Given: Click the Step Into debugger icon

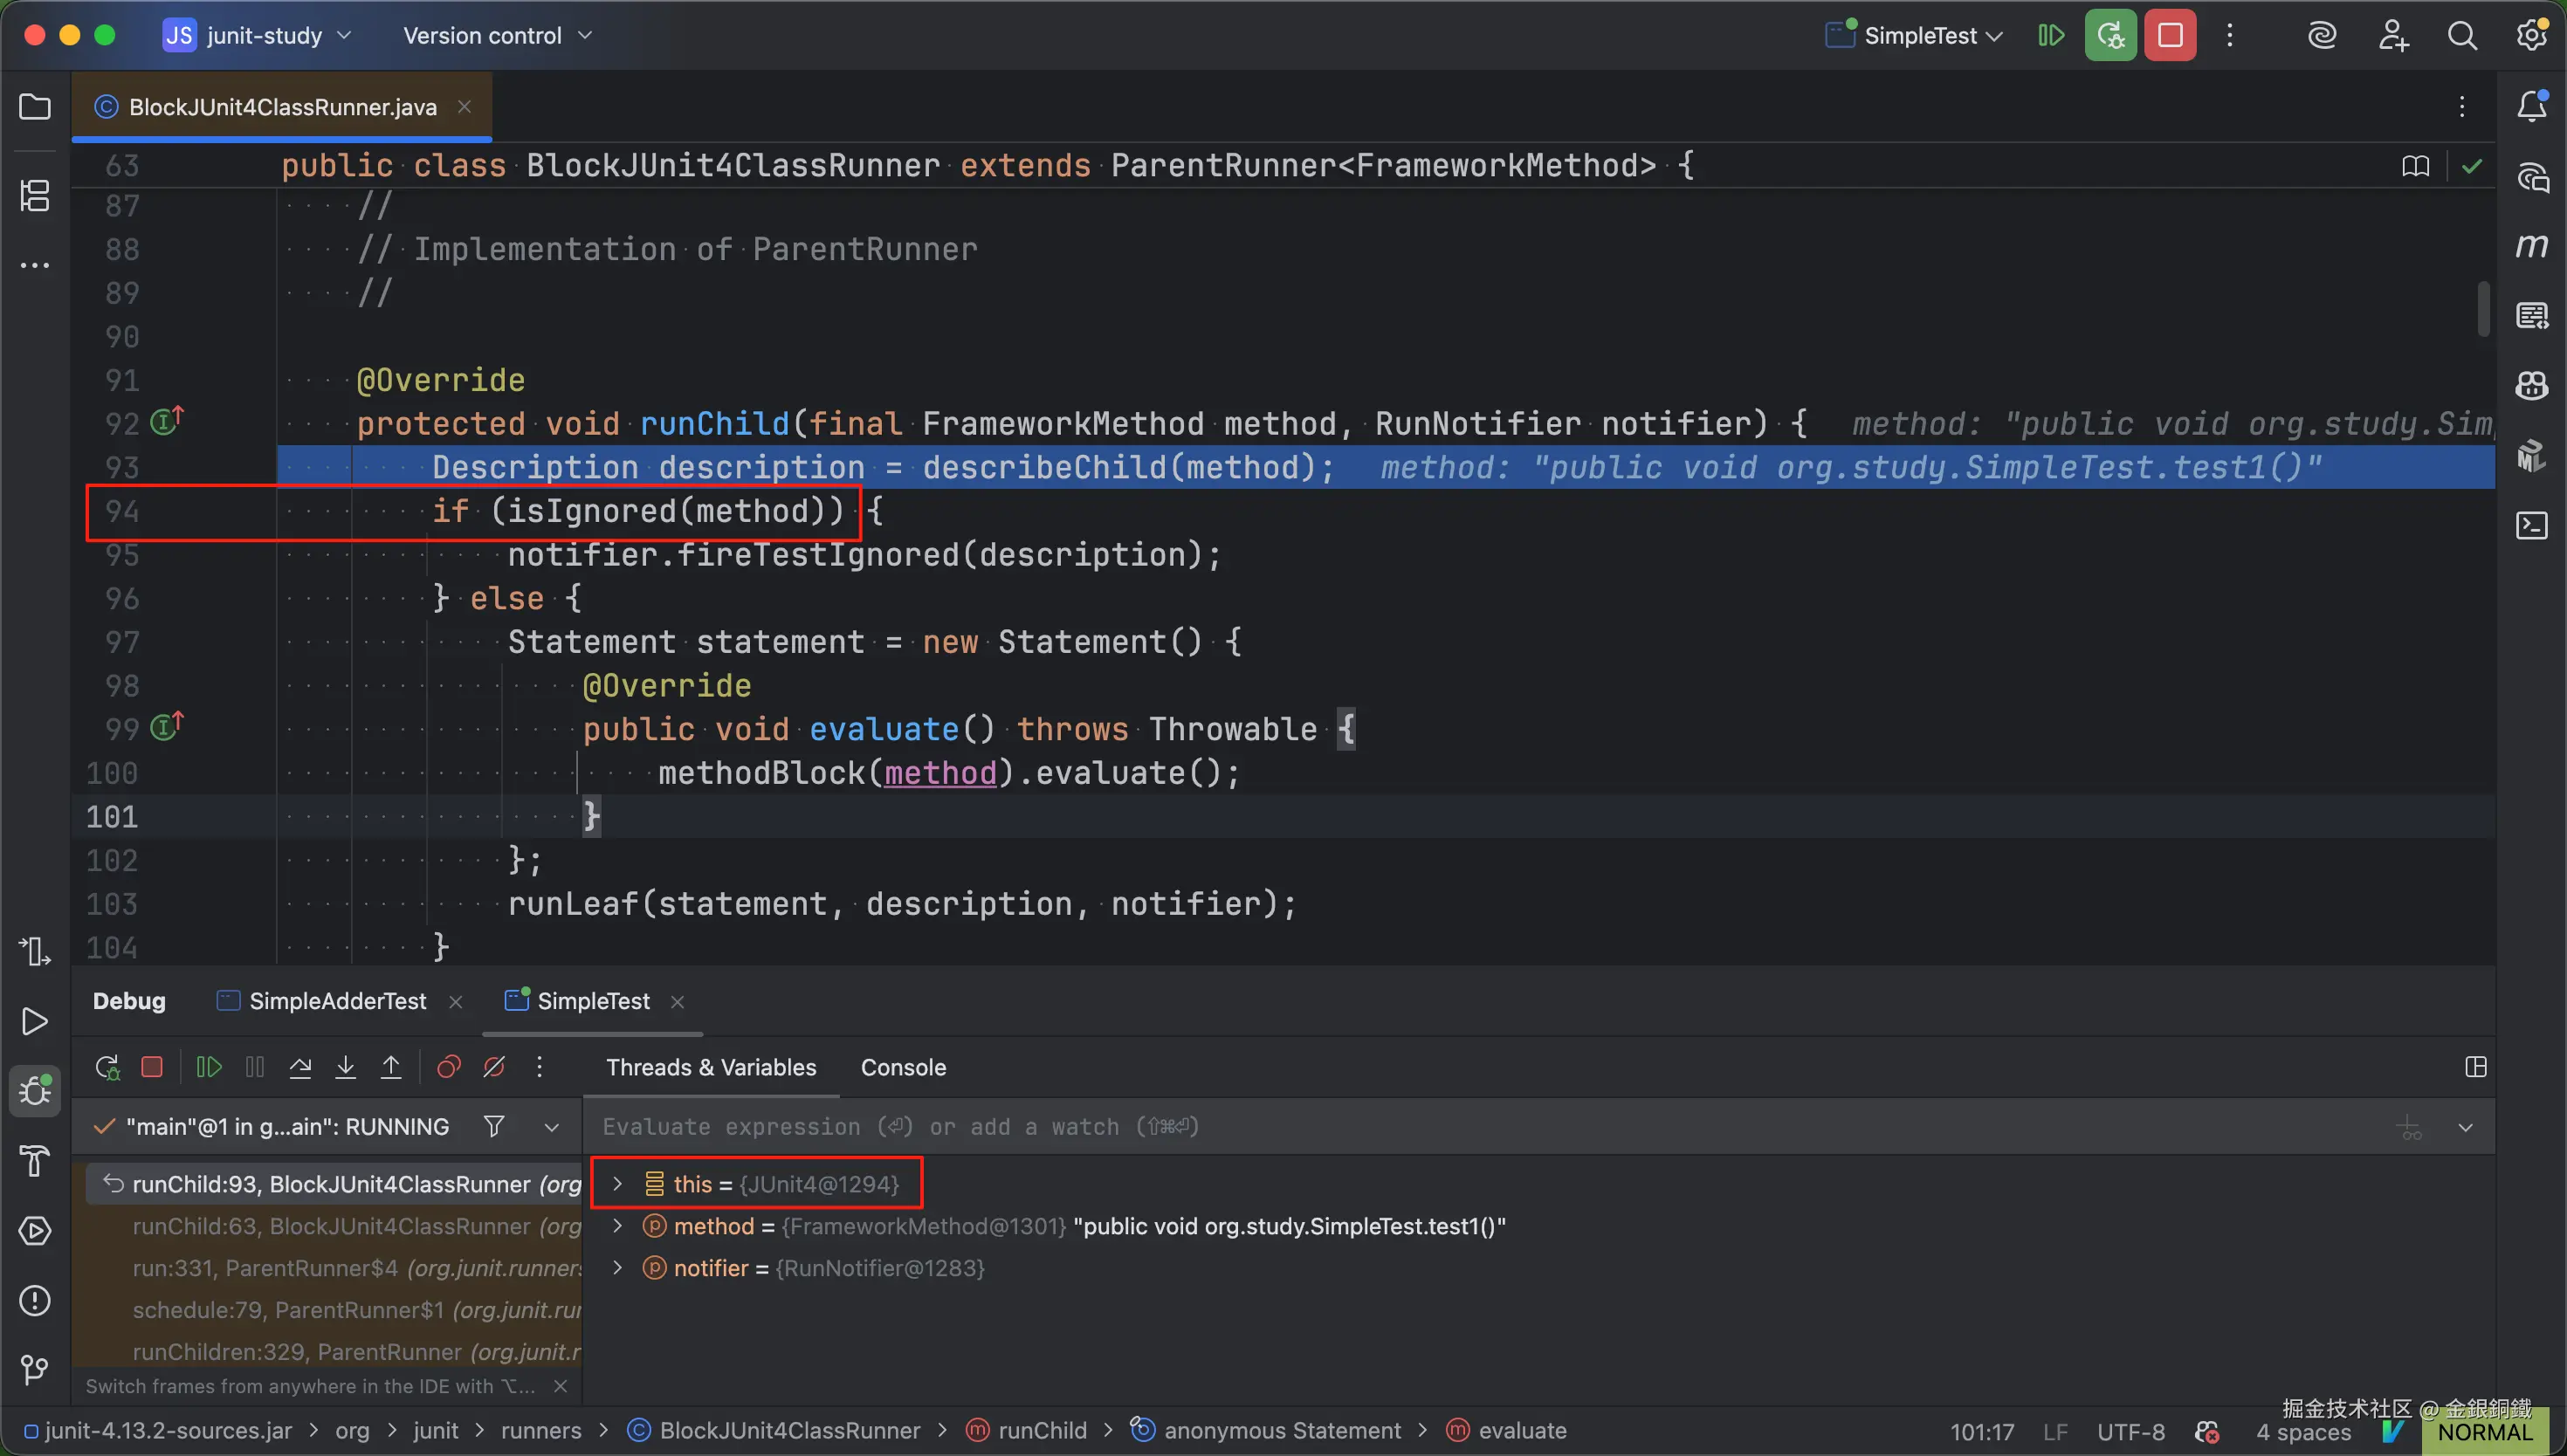Looking at the screenshot, I should 345,1067.
